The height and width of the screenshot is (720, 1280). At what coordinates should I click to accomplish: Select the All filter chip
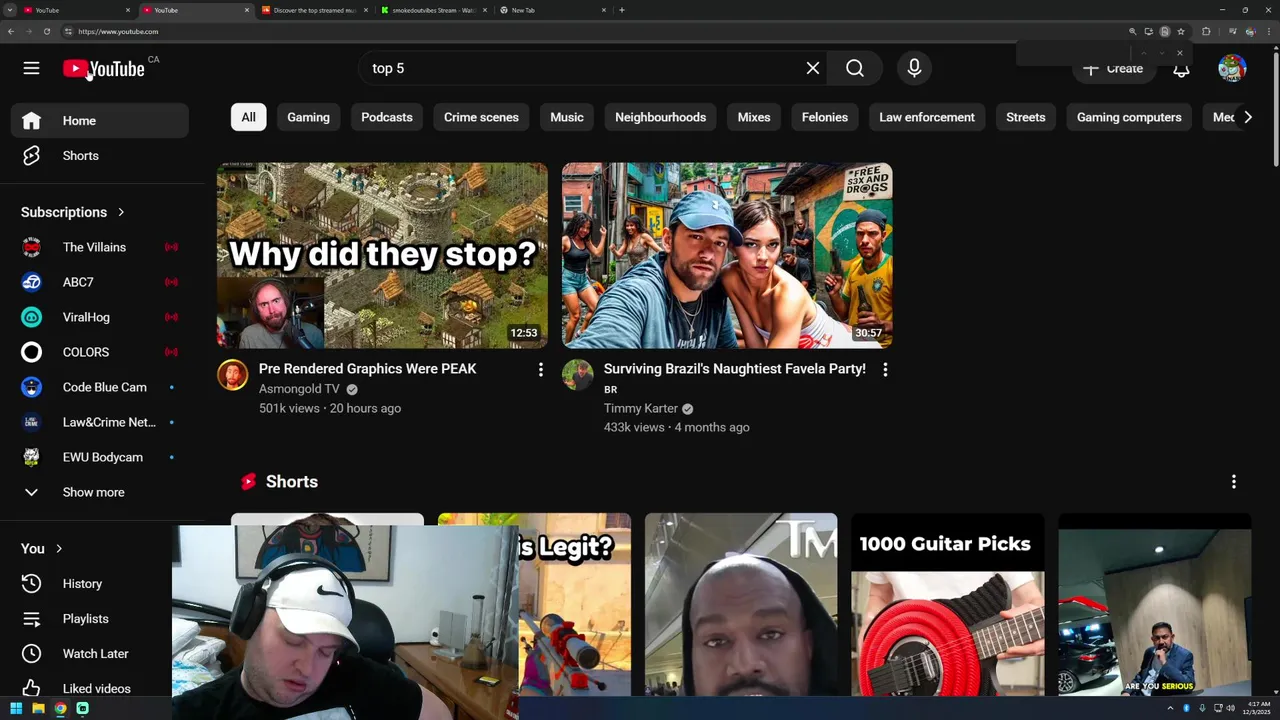pyautogui.click(x=248, y=117)
